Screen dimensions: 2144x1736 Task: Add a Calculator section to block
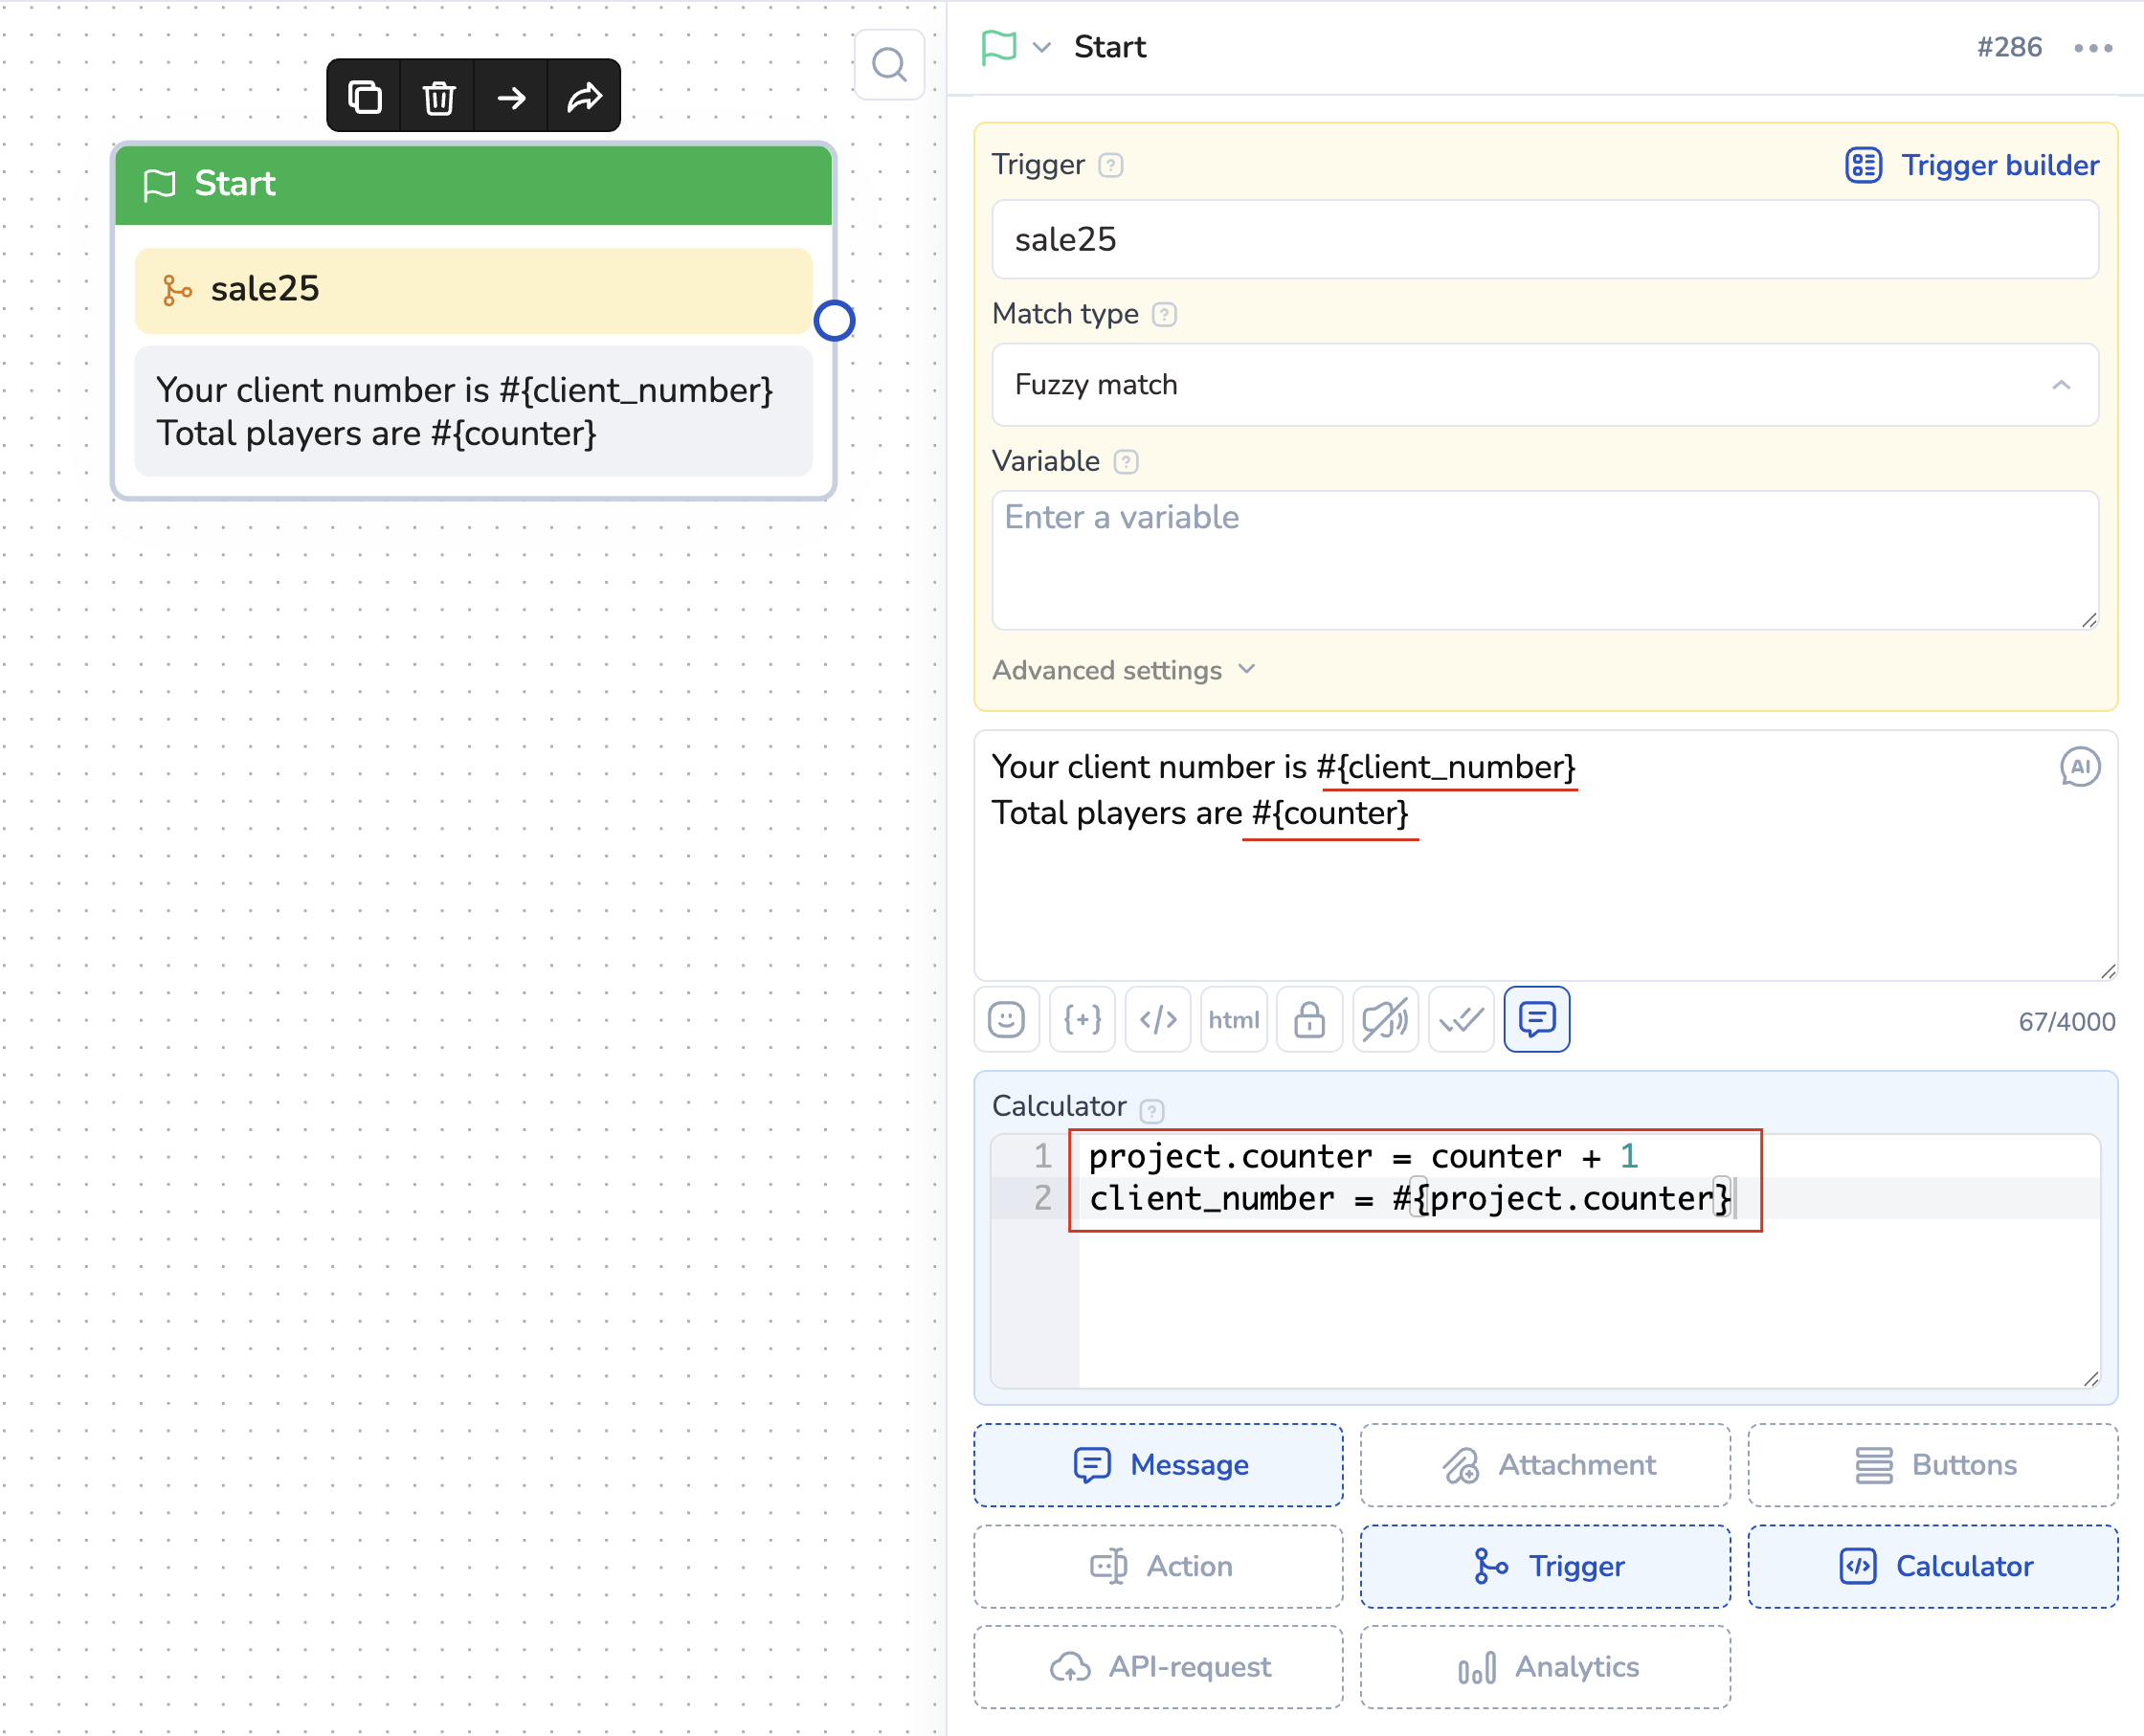tap(1932, 1566)
